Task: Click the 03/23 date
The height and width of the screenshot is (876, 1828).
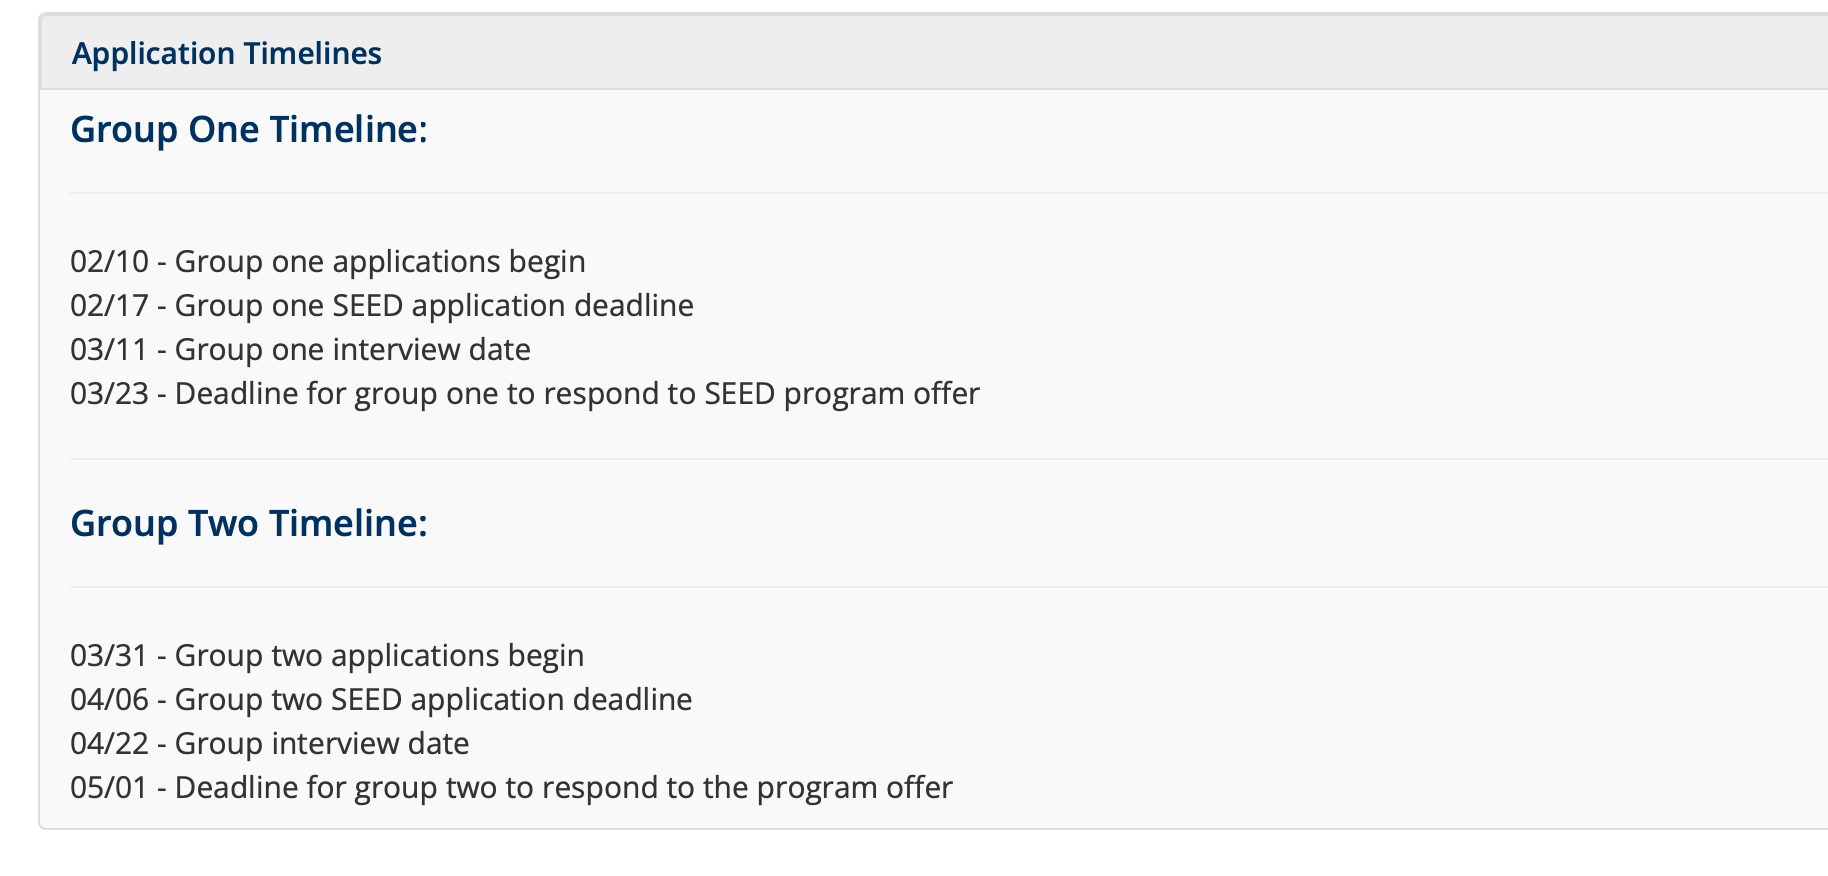Action: [x=109, y=394]
